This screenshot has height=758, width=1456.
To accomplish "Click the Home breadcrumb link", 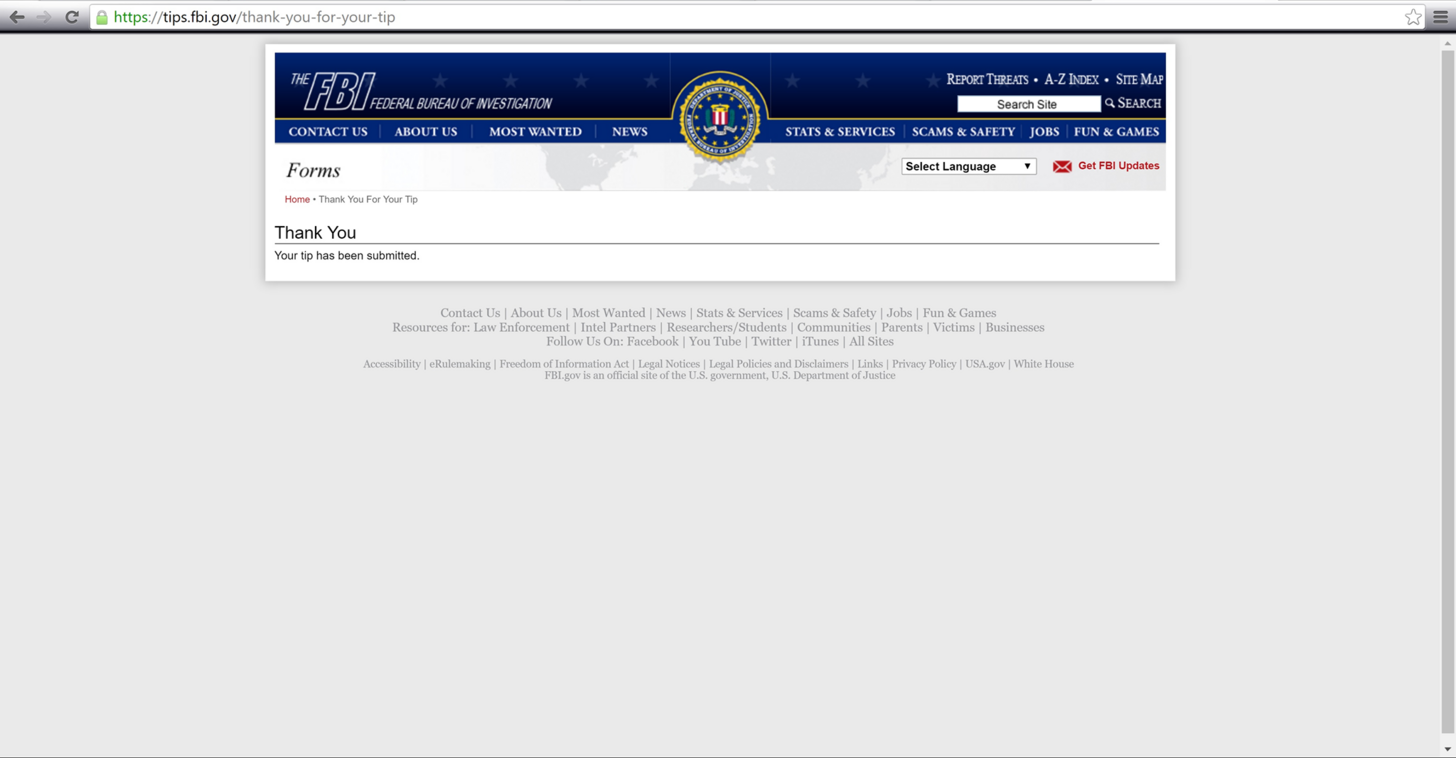I will tap(297, 199).
